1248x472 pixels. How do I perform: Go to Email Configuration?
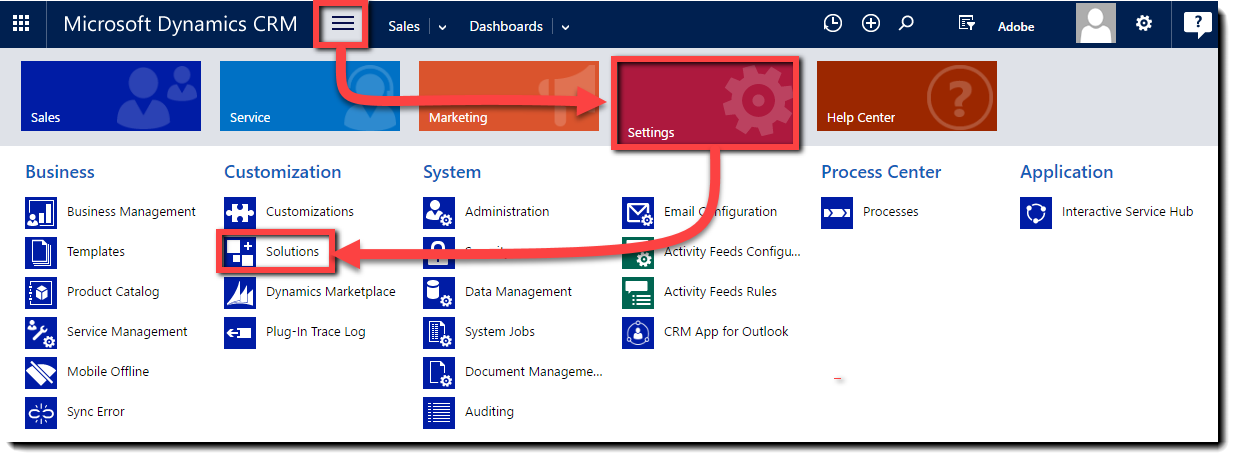click(720, 212)
